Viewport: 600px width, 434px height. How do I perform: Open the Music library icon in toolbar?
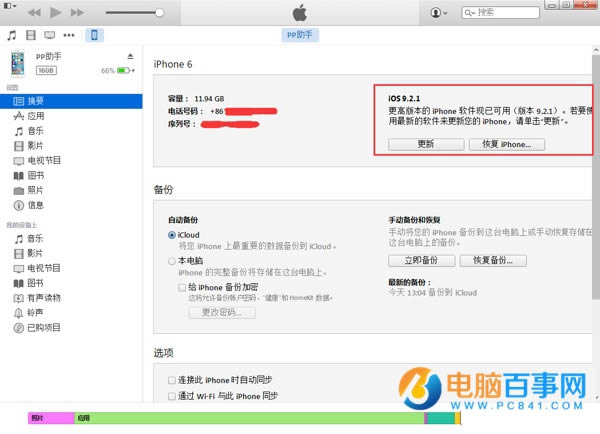[x=11, y=36]
